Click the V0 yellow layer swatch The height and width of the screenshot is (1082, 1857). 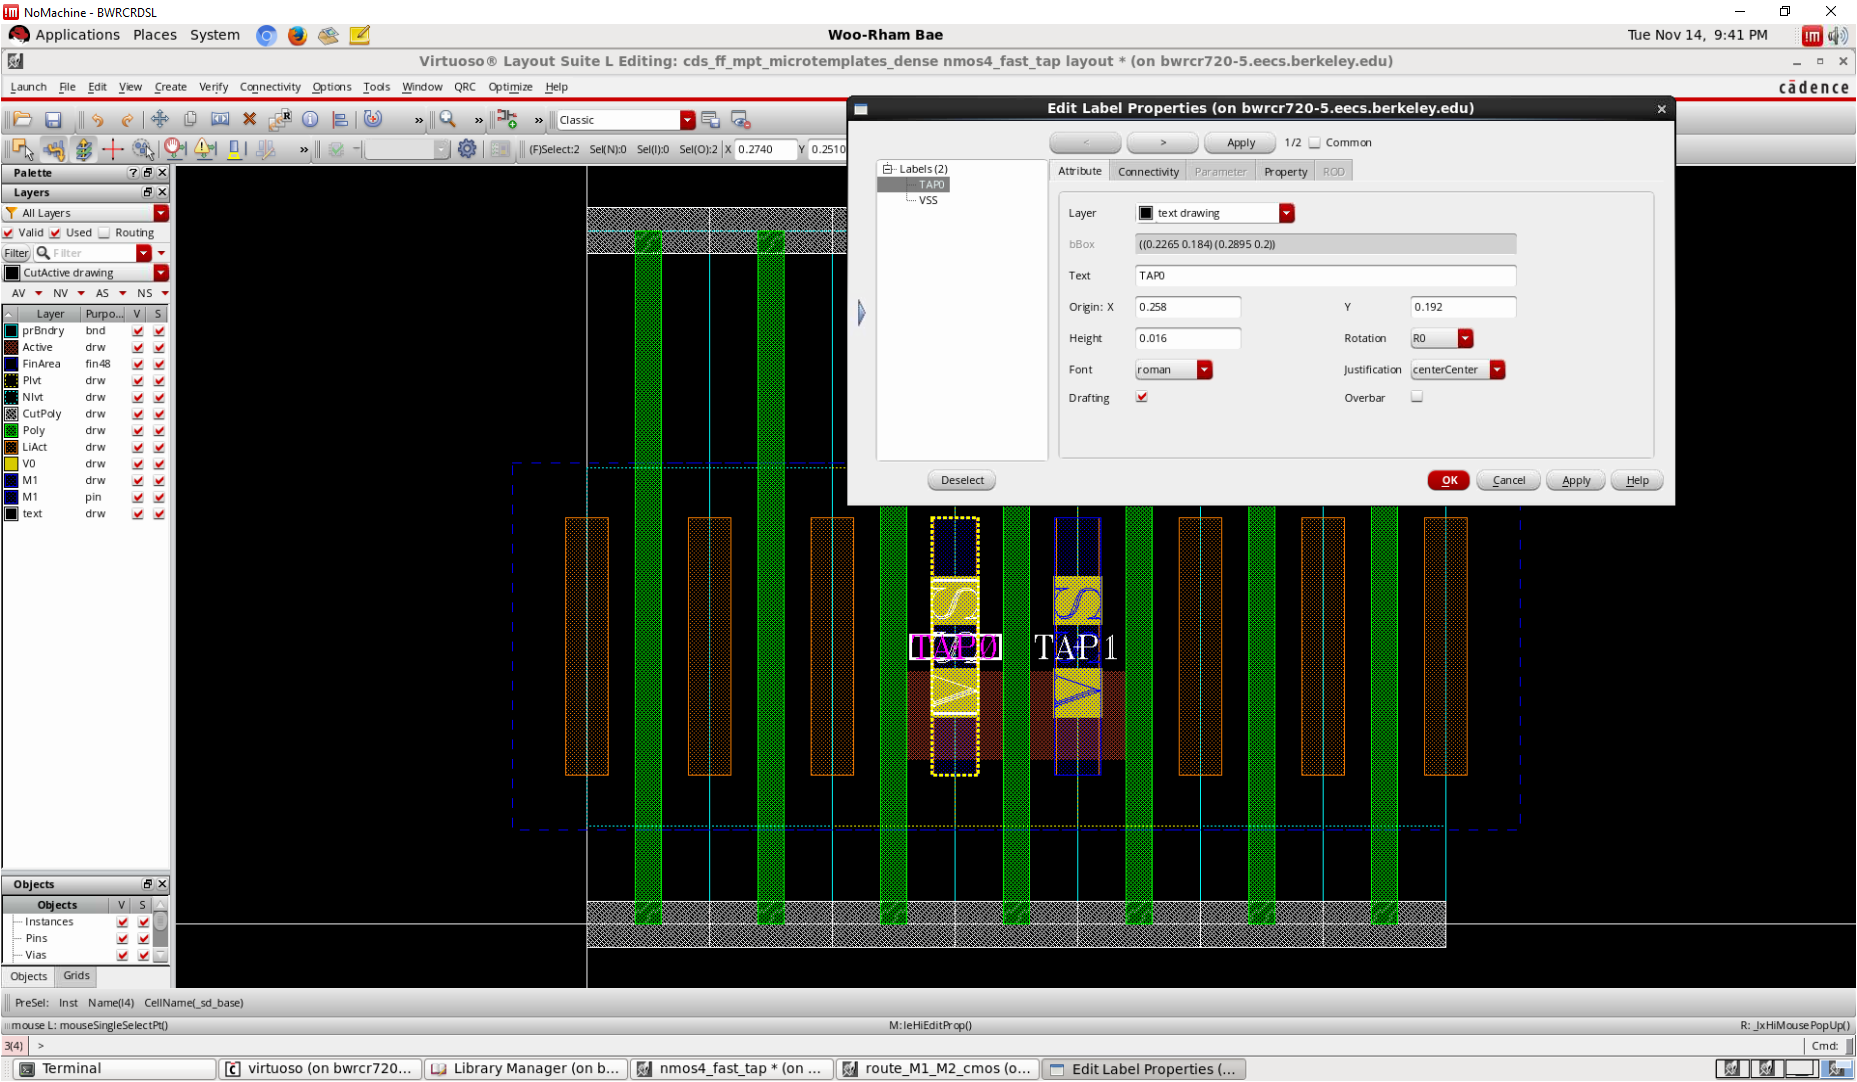coord(11,464)
